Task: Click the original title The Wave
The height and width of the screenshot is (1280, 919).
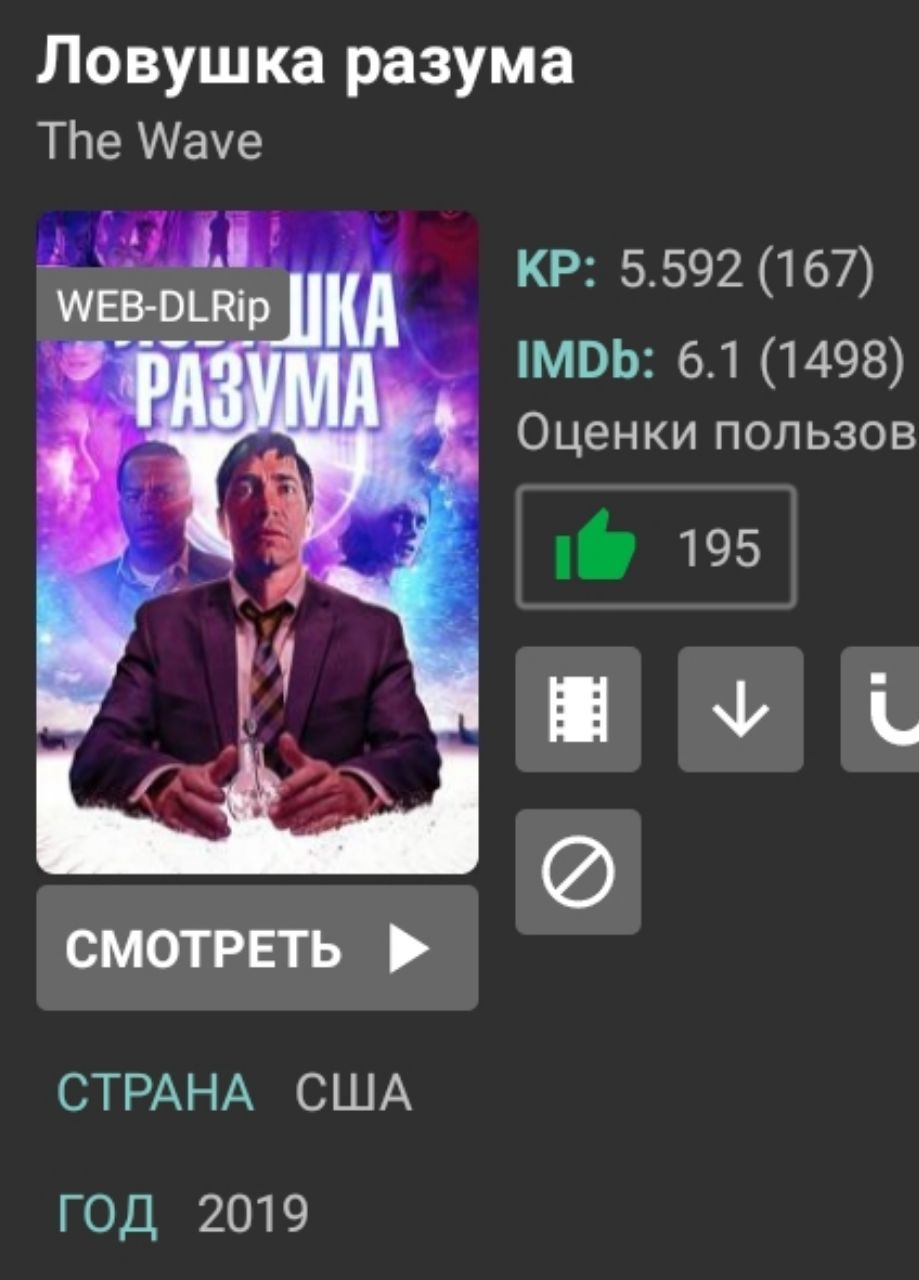Action: [x=150, y=141]
